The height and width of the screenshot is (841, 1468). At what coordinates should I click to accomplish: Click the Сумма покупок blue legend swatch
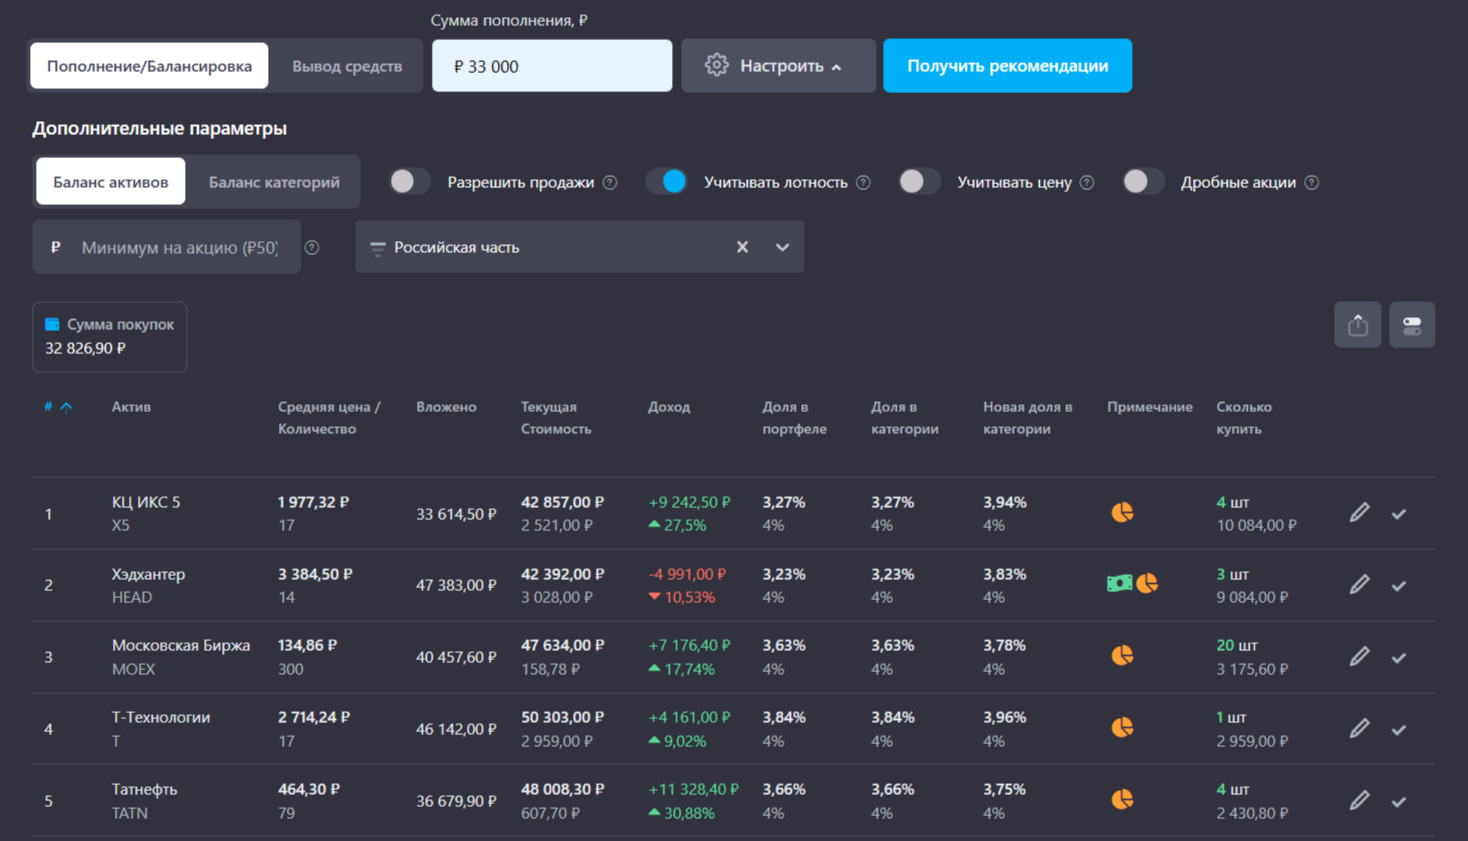[52, 324]
